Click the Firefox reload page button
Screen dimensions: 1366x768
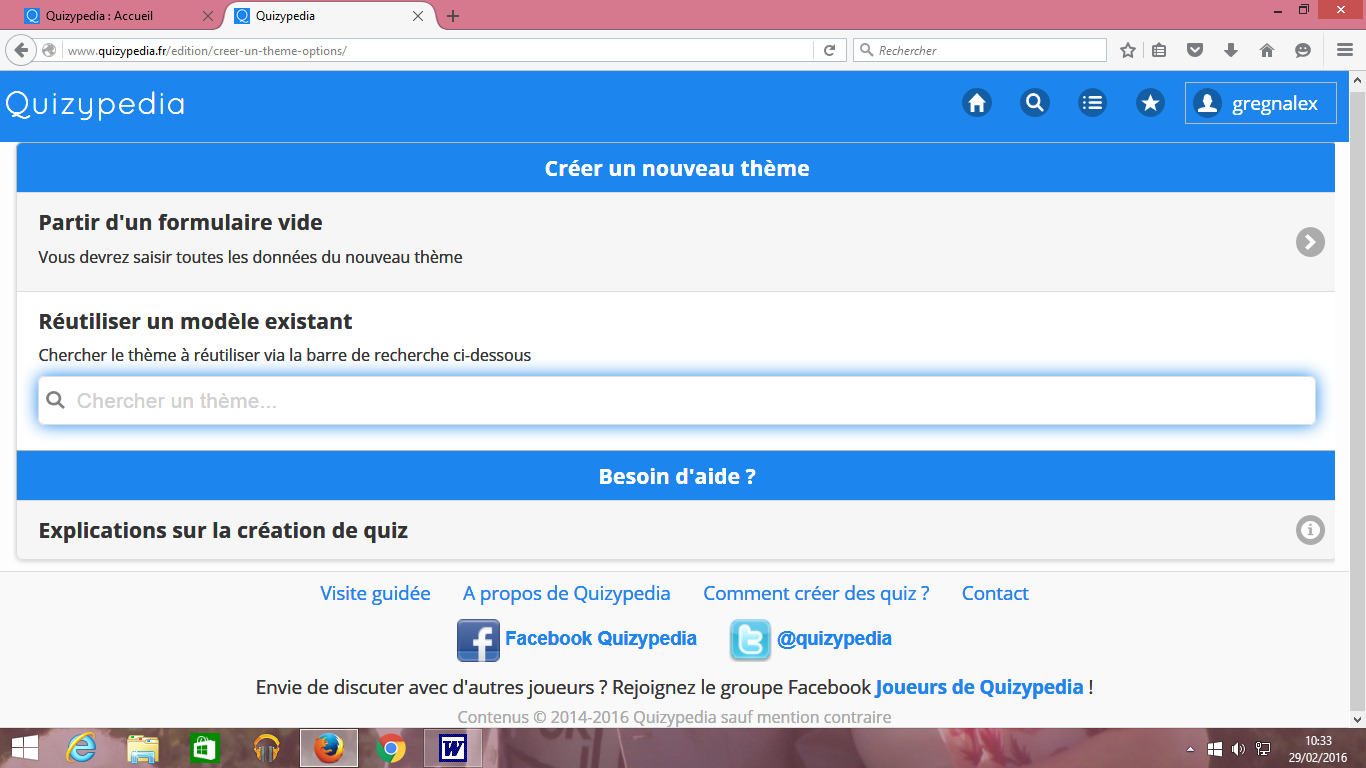click(829, 50)
